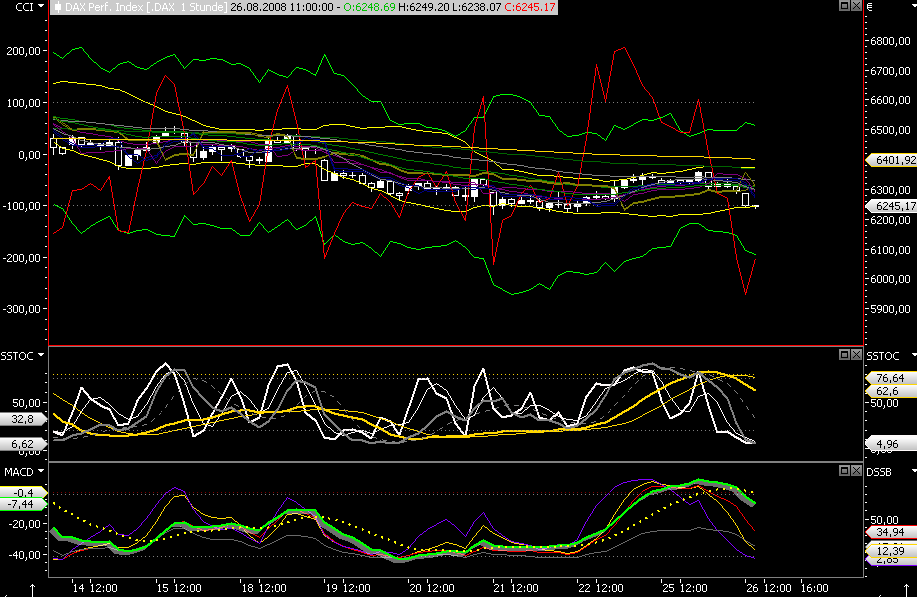Maximize the MACD indicator panel
The width and height of the screenshot is (917, 597).
coord(845,469)
